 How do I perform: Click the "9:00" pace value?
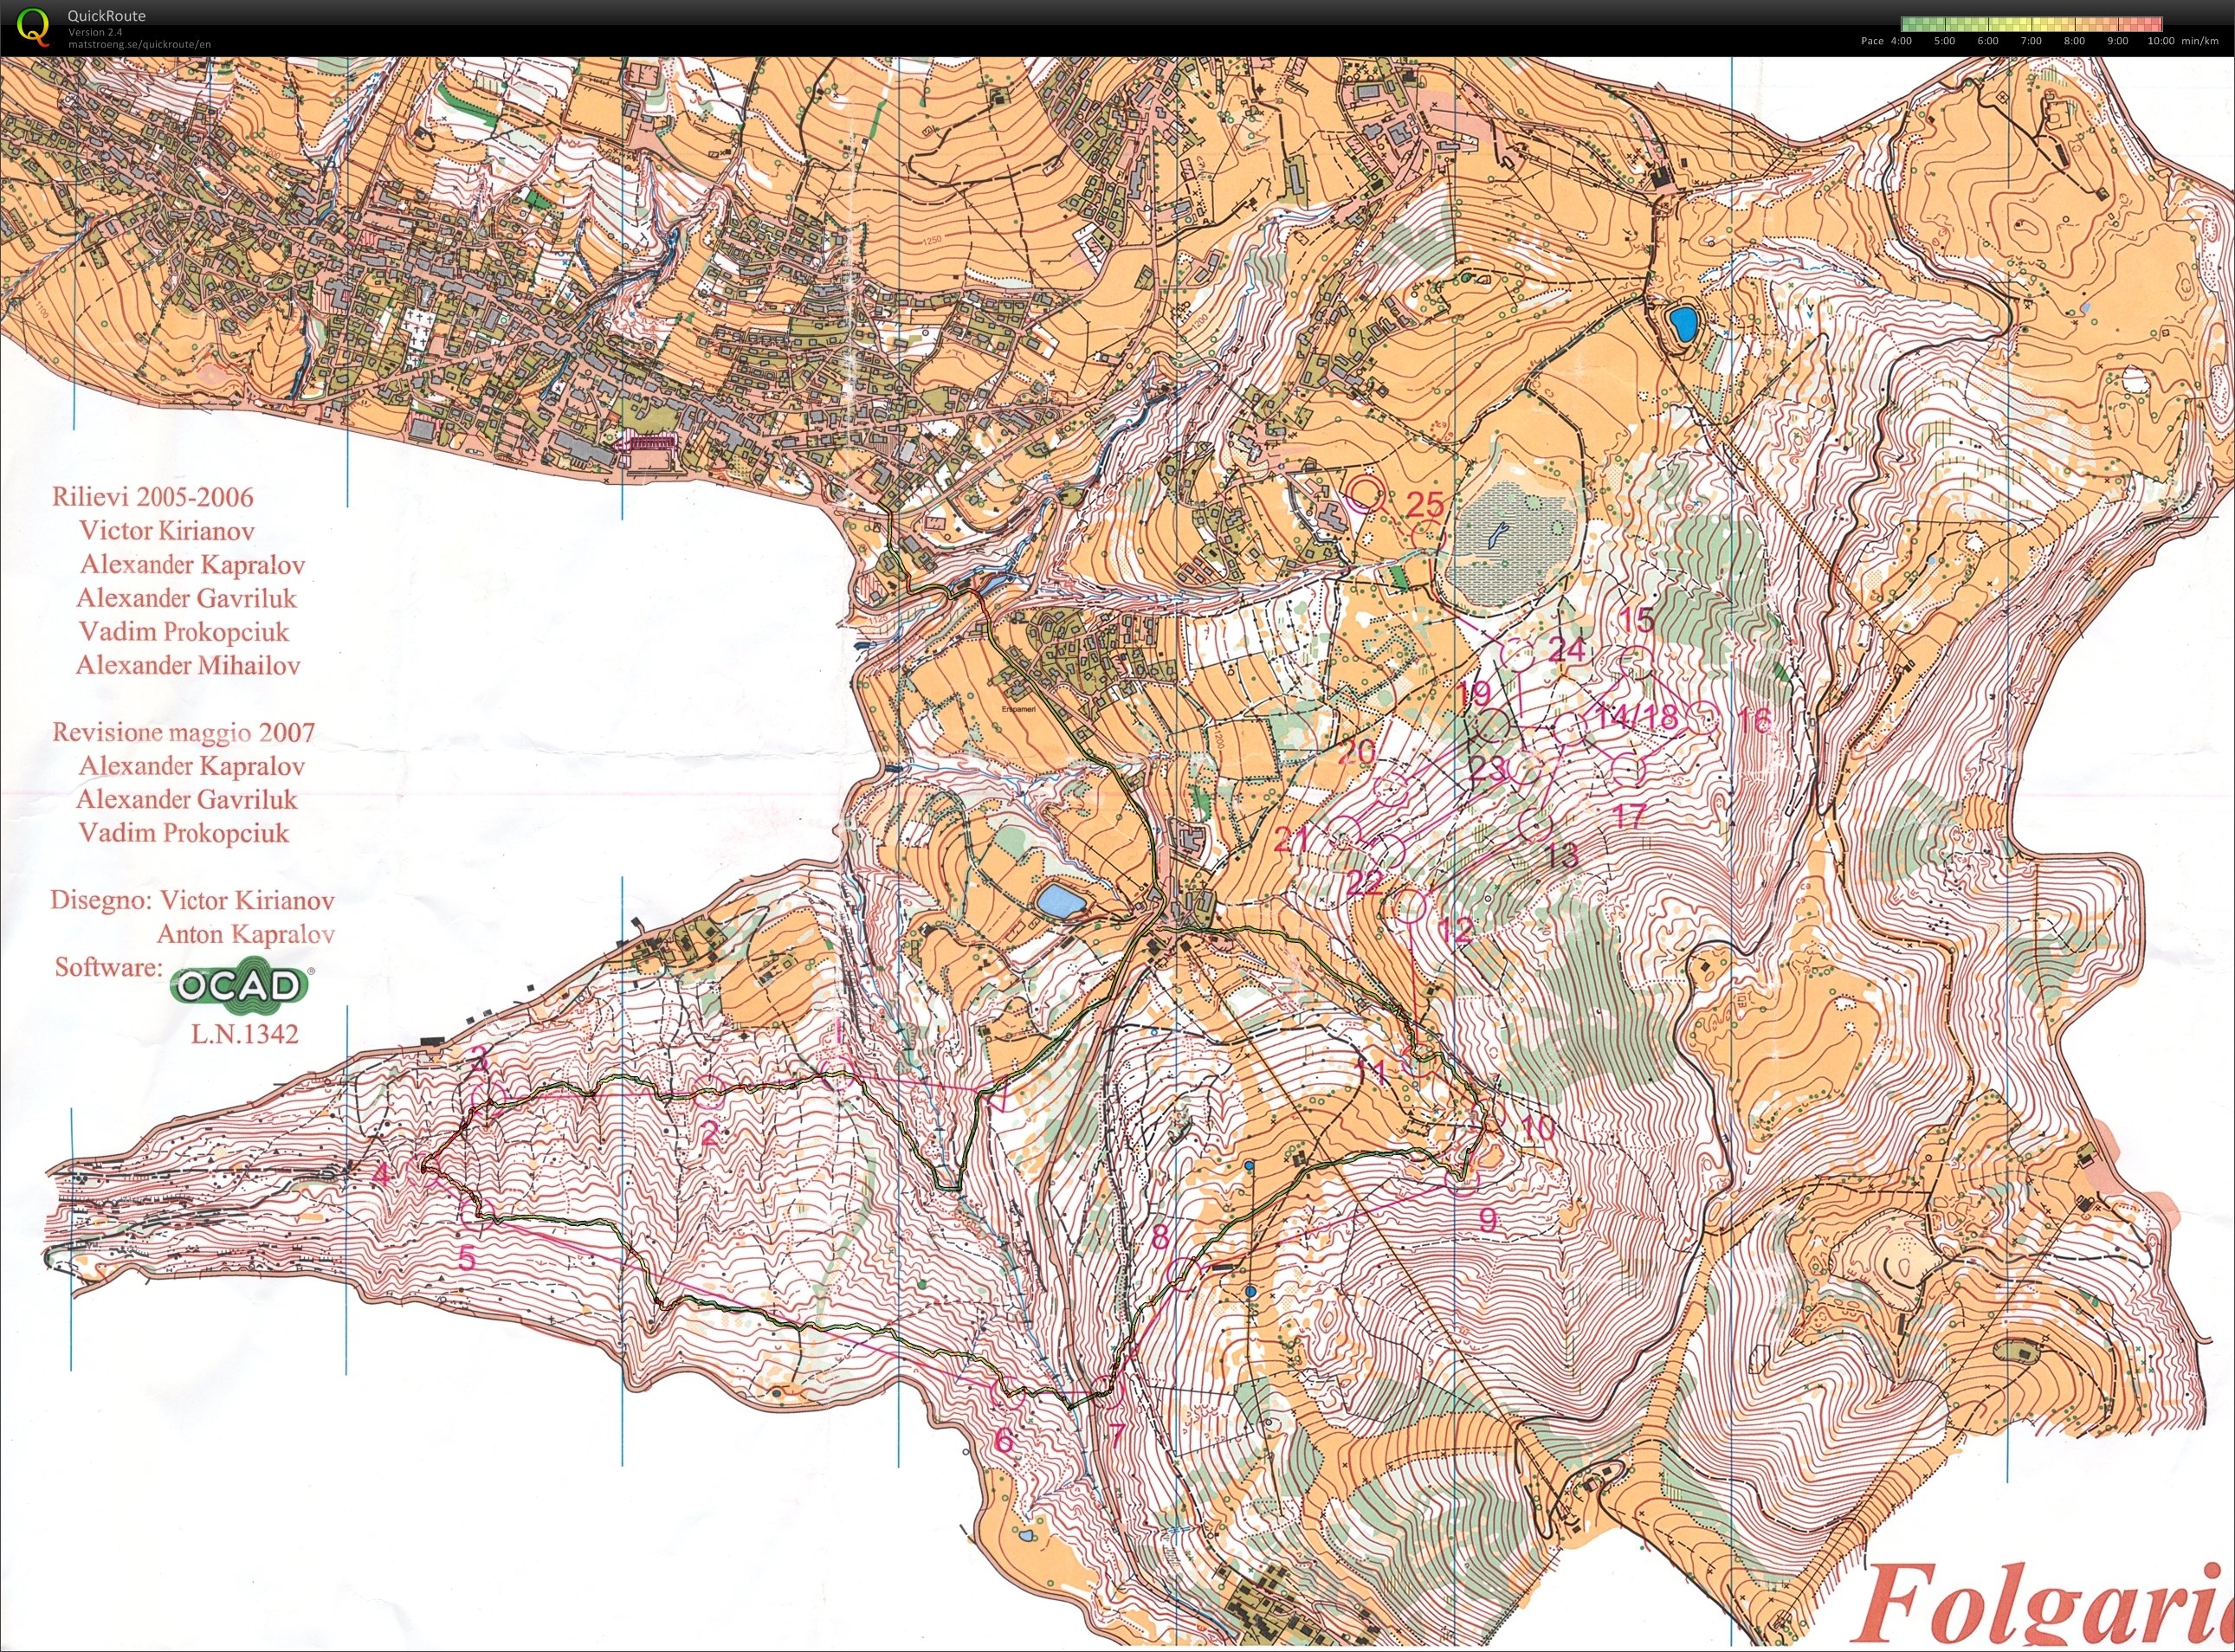[x=2117, y=41]
